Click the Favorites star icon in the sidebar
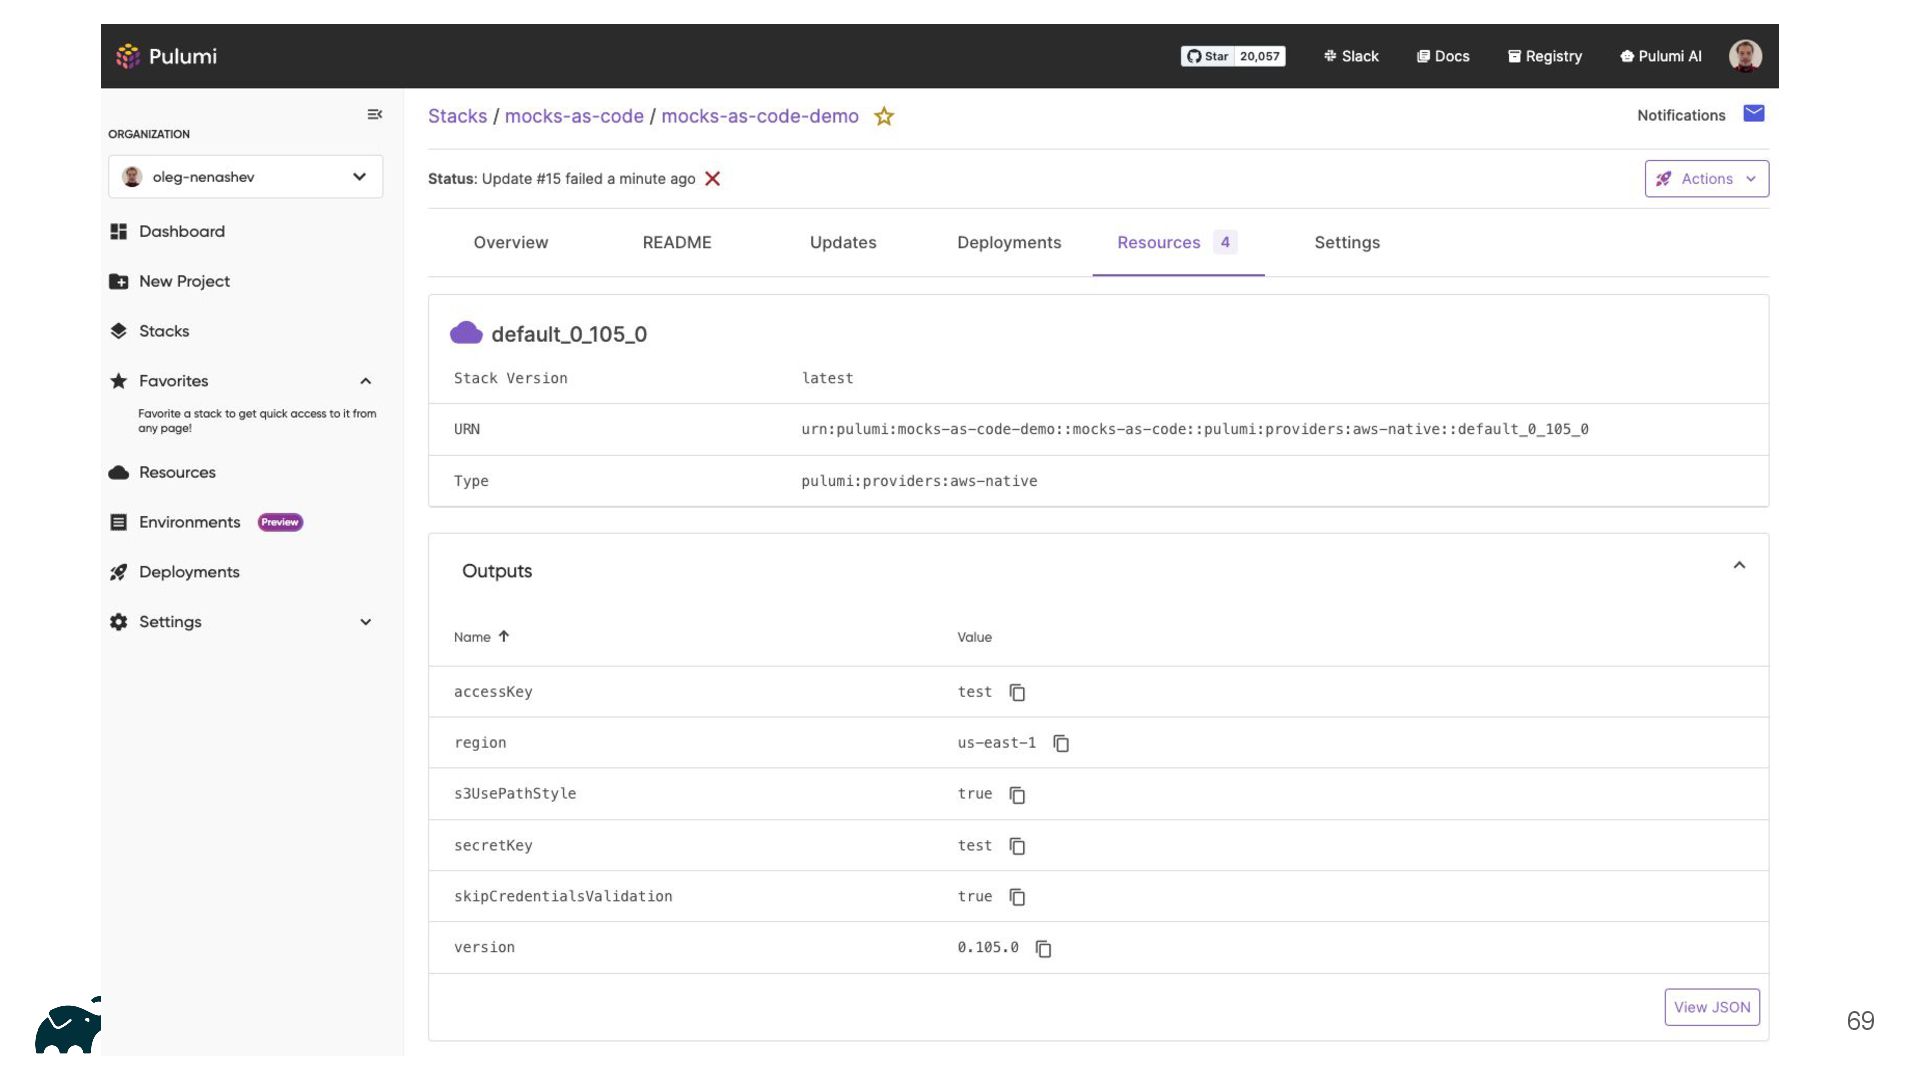Image resolution: width=1918 pixels, height=1080 pixels. [119, 381]
